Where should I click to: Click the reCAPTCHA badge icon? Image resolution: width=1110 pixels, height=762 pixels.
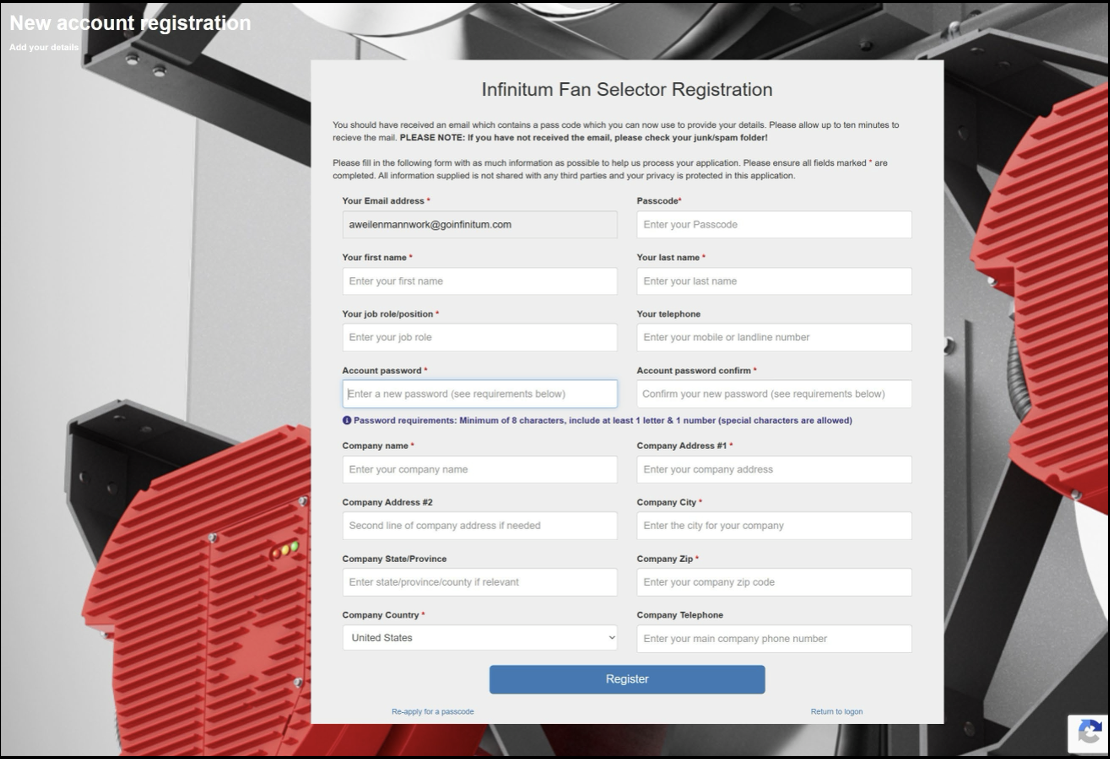tap(1089, 734)
